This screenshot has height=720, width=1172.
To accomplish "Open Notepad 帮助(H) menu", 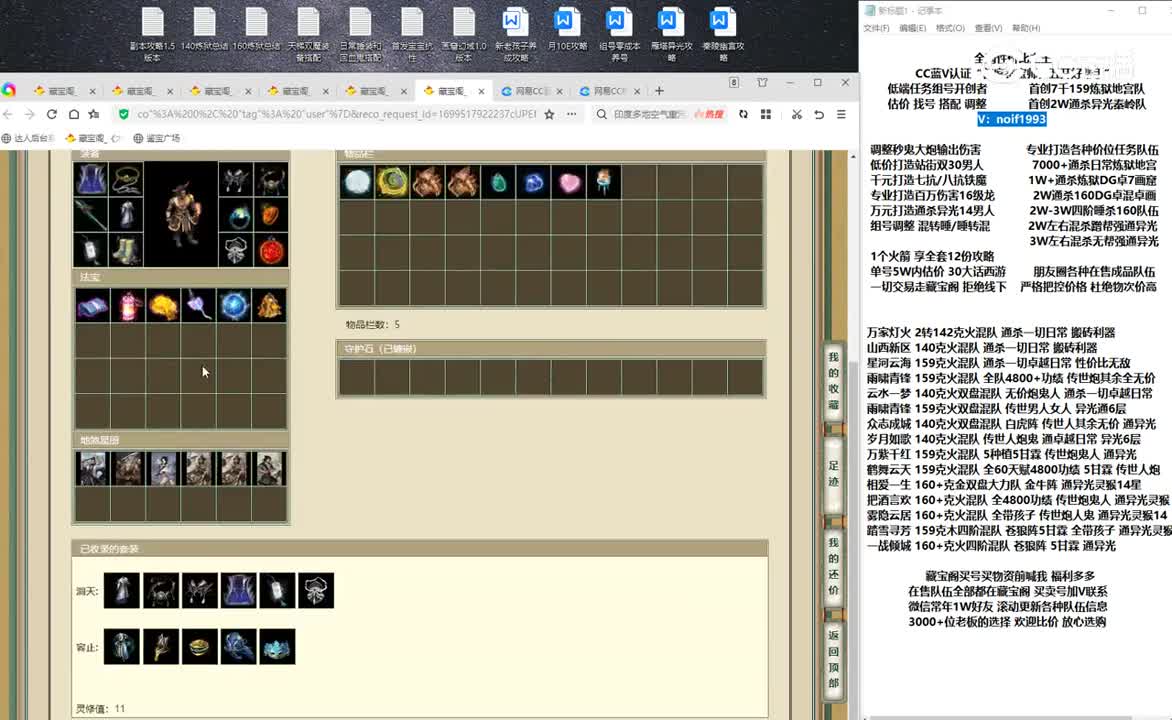I will point(1026,28).
